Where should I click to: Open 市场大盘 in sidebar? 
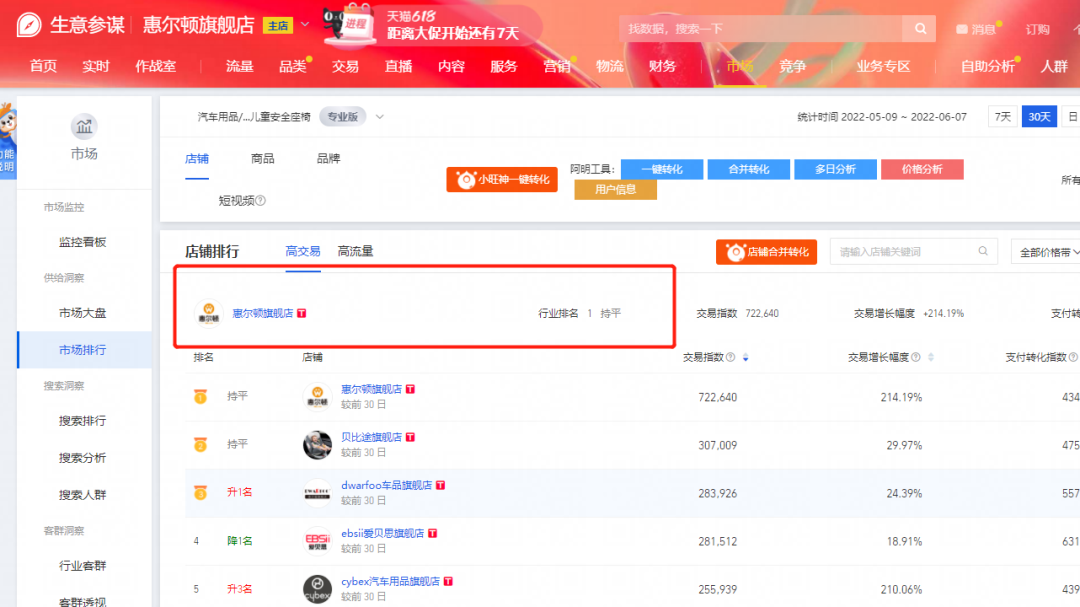coord(83,313)
